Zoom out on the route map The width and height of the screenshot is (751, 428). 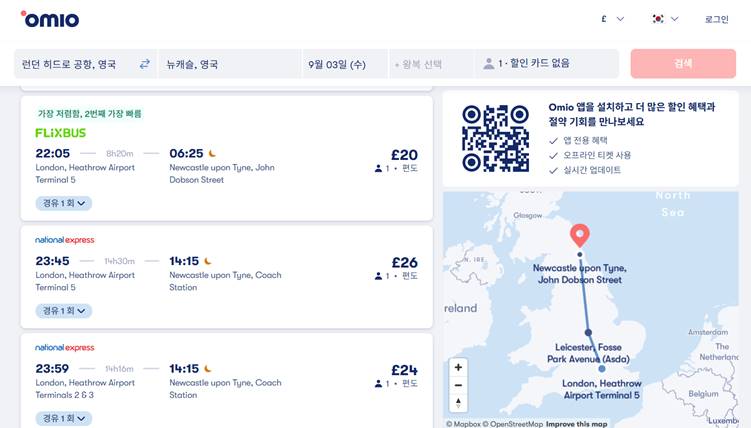(458, 385)
